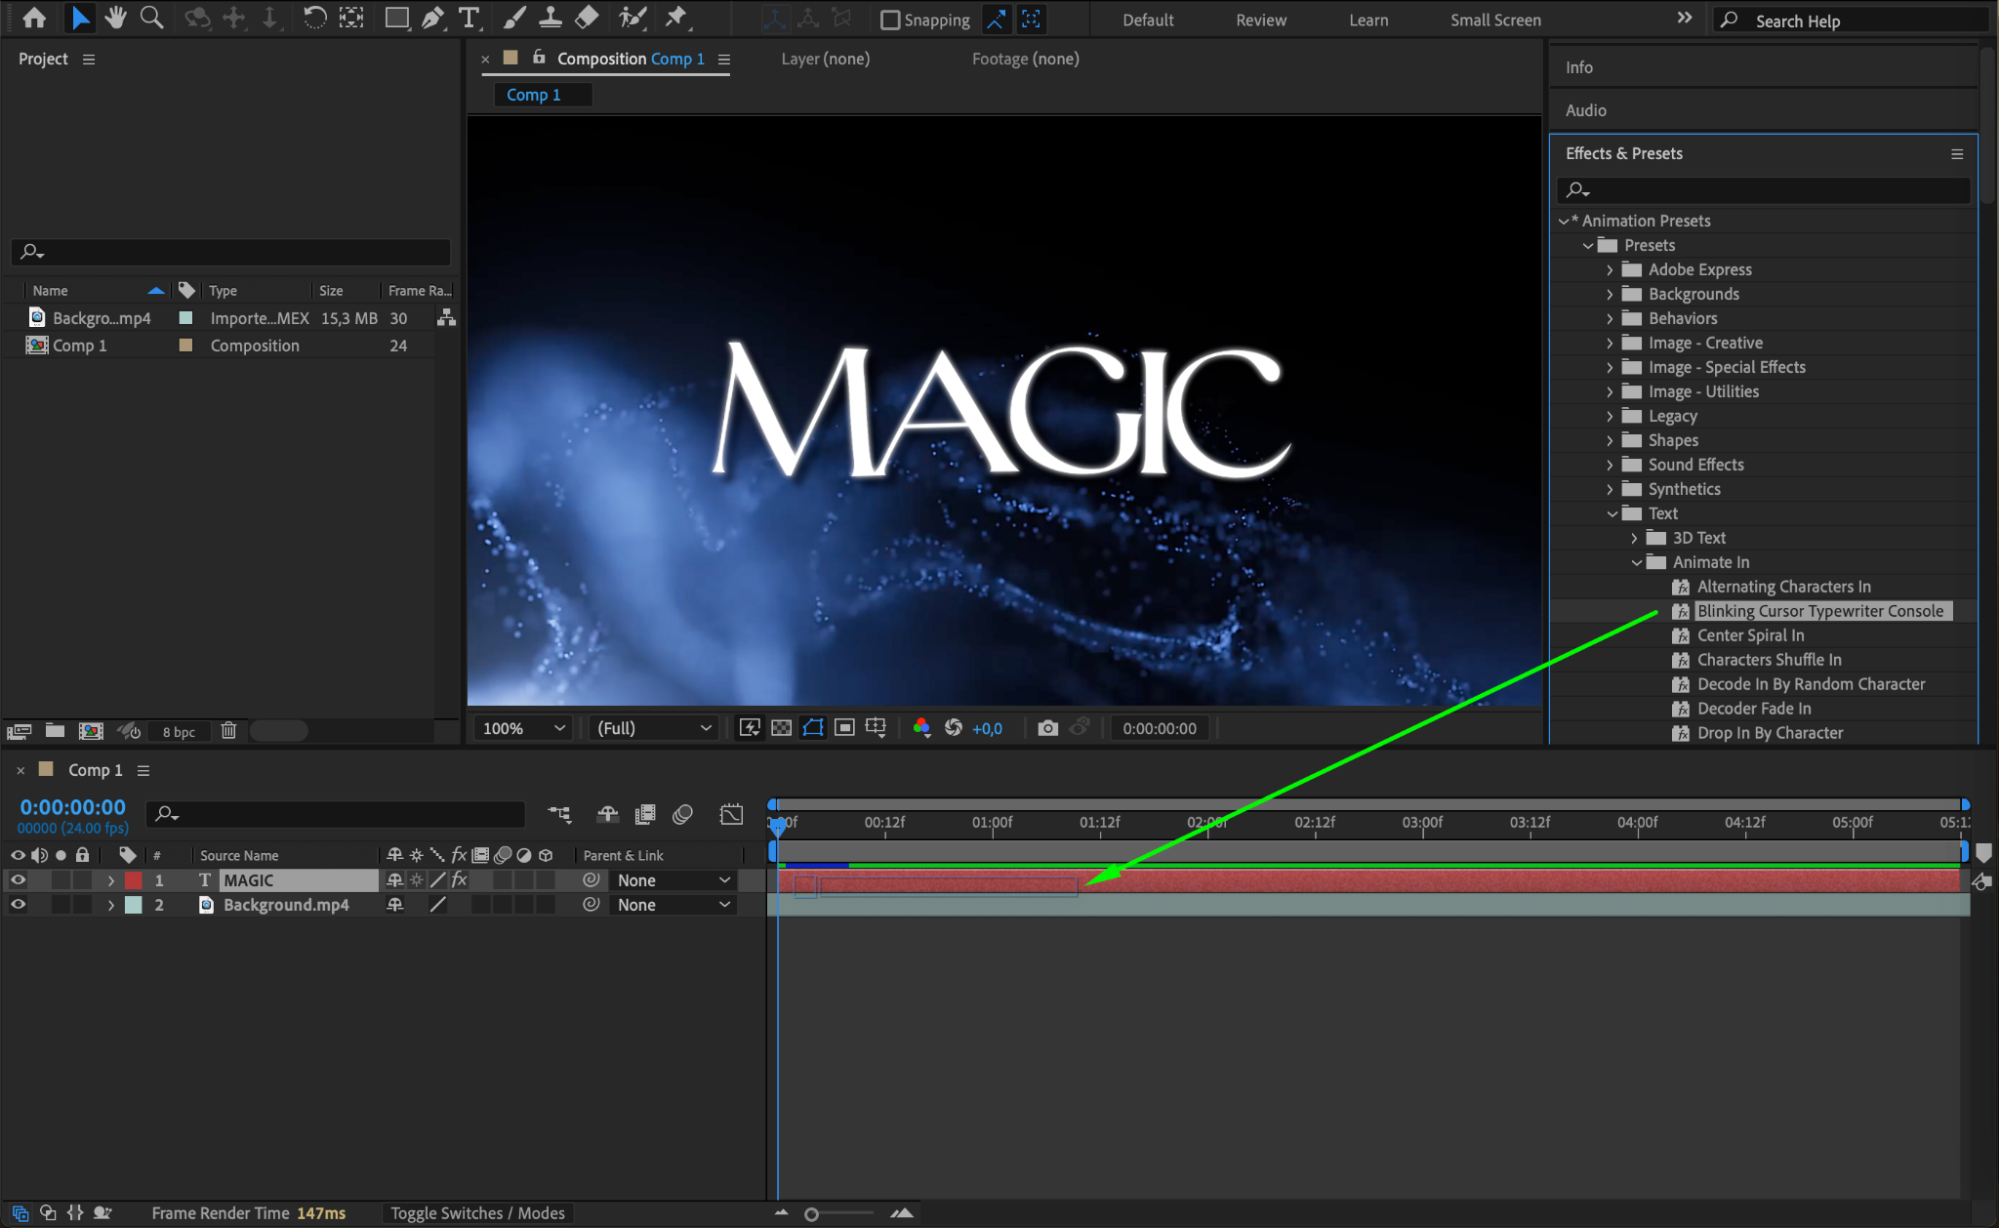The image size is (1999, 1228).
Task: Delete selected project item with the trash icon
Action: 228,731
